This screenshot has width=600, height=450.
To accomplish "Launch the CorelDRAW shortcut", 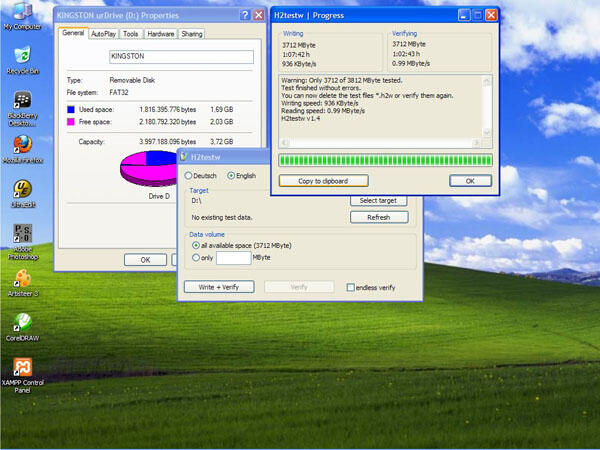I will pos(23,327).
